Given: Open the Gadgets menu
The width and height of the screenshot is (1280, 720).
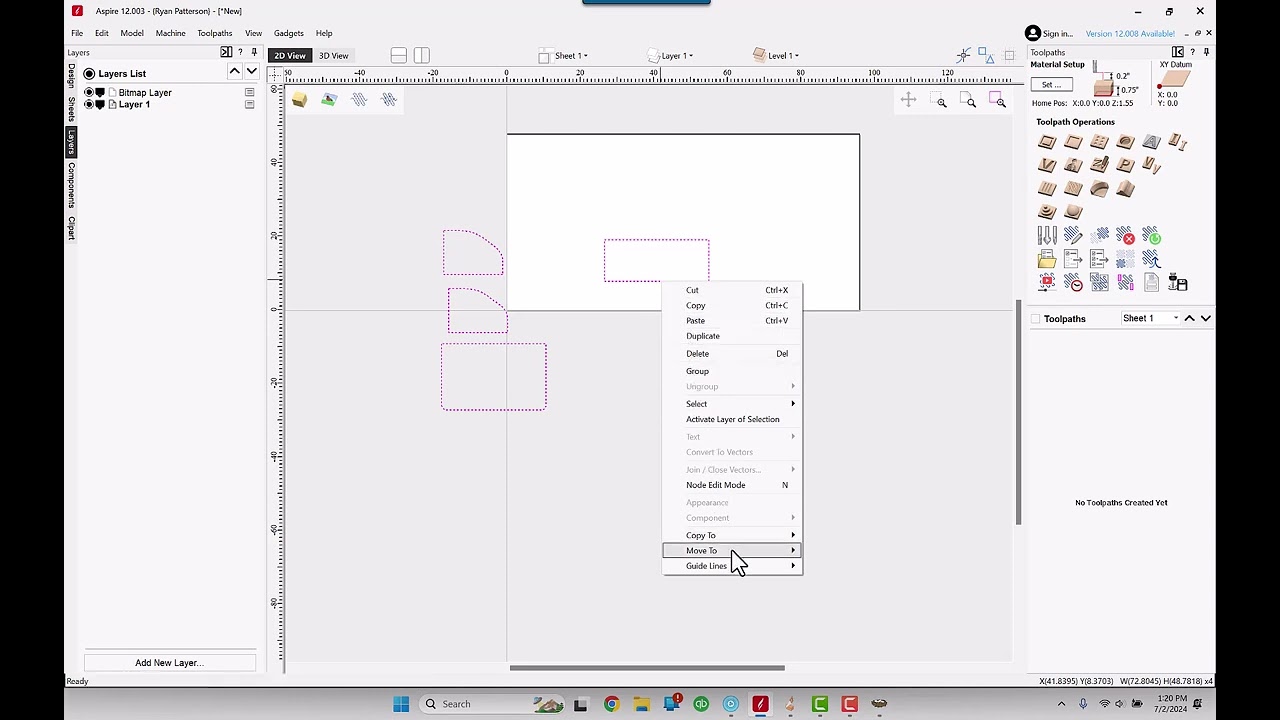Looking at the screenshot, I should tap(288, 33).
